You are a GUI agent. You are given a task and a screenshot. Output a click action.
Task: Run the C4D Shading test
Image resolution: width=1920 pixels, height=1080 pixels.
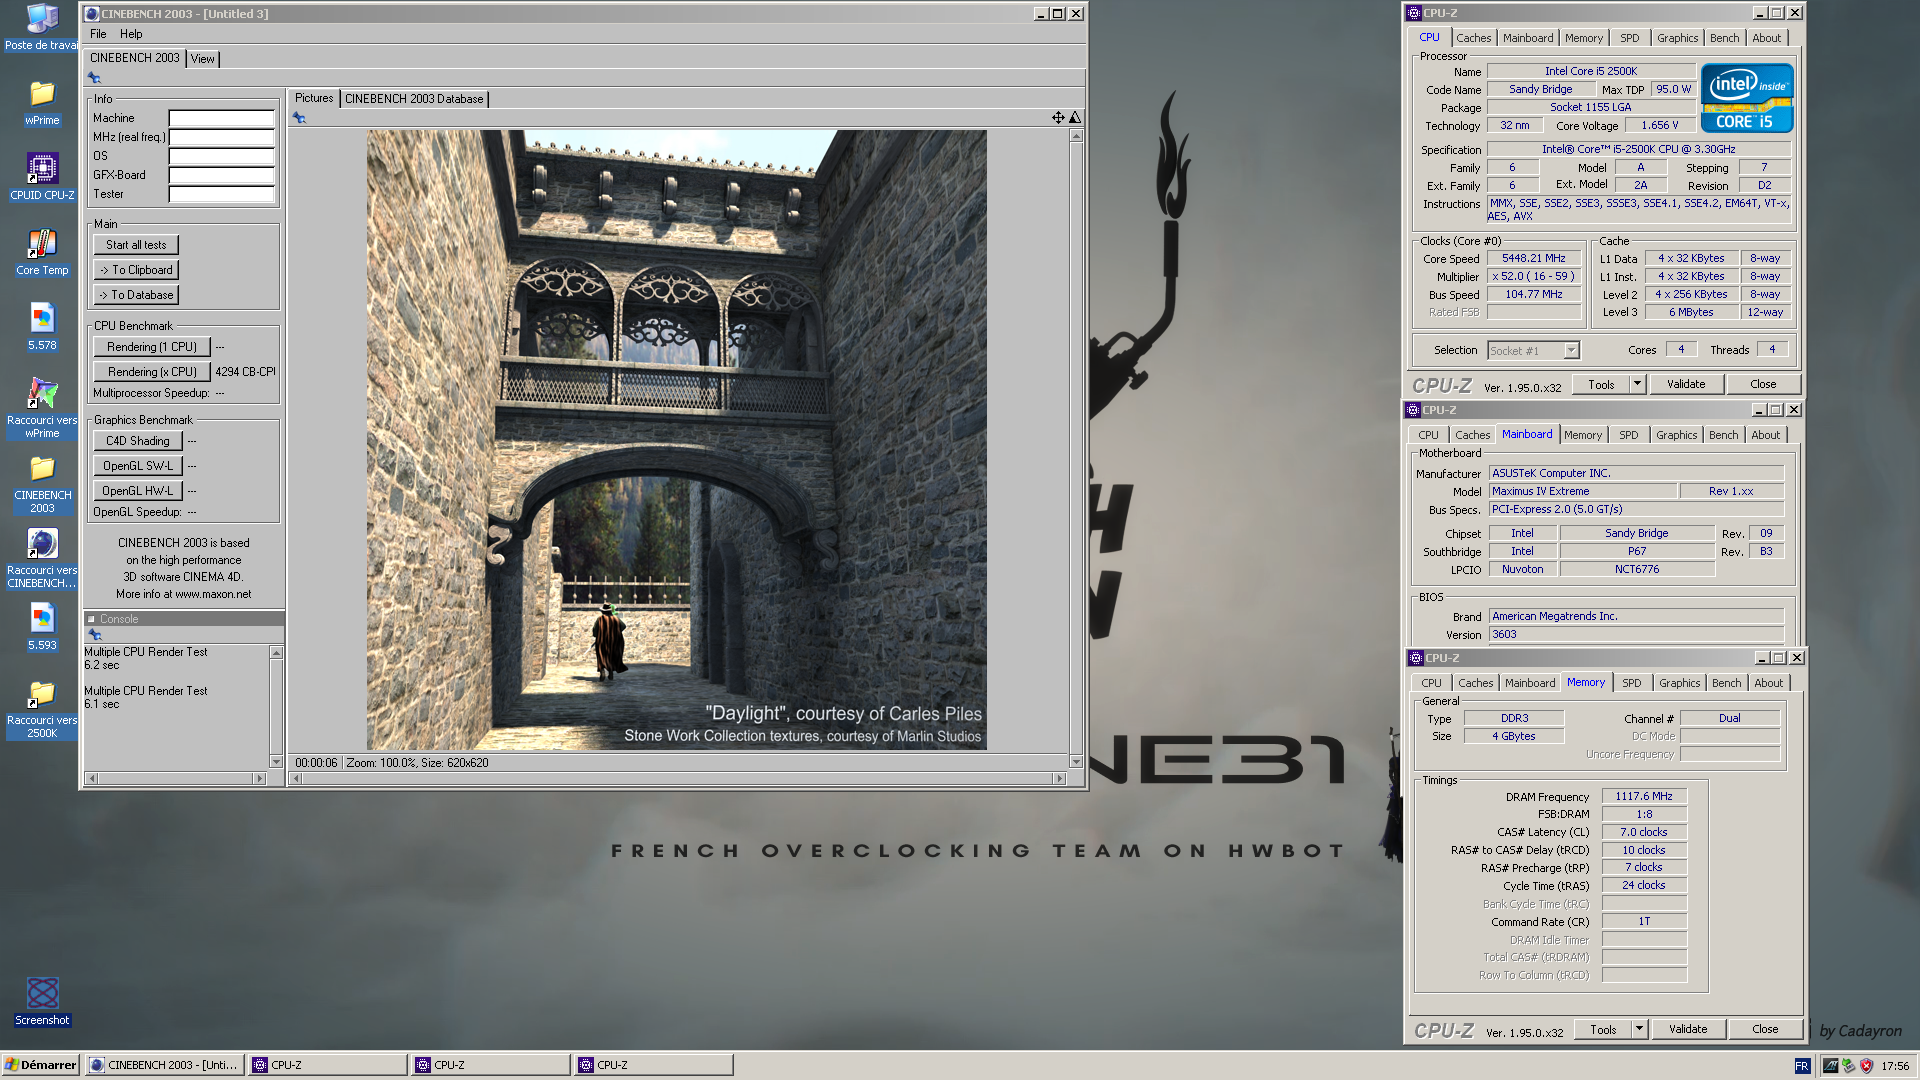138,441
